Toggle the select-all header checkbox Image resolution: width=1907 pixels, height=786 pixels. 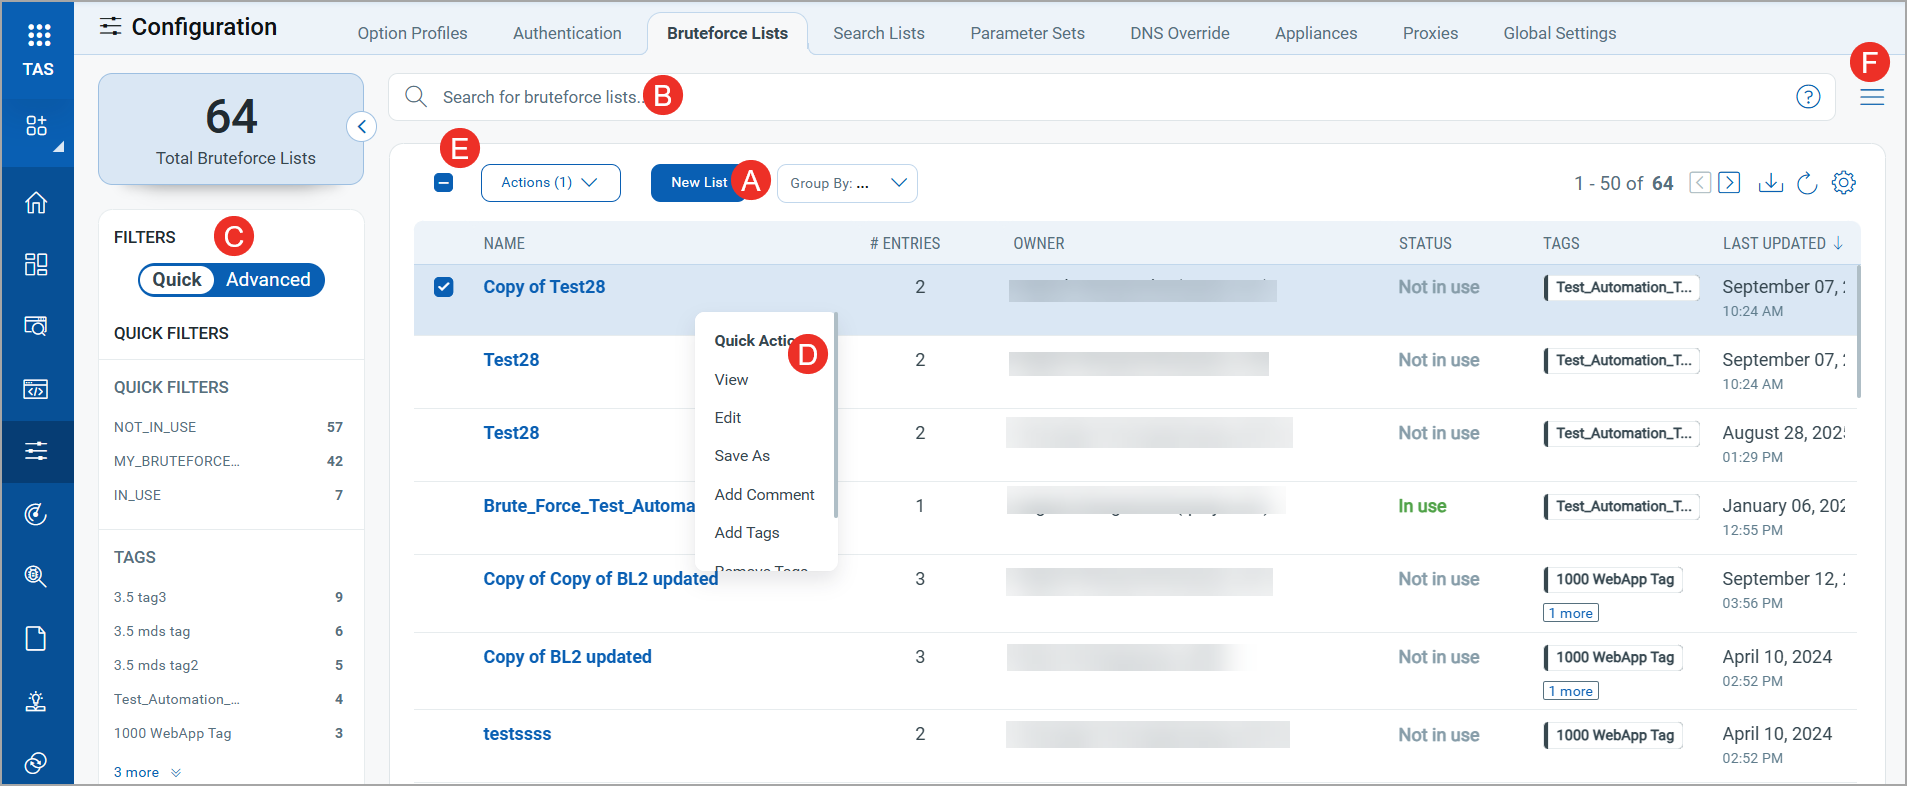point(444,183)
